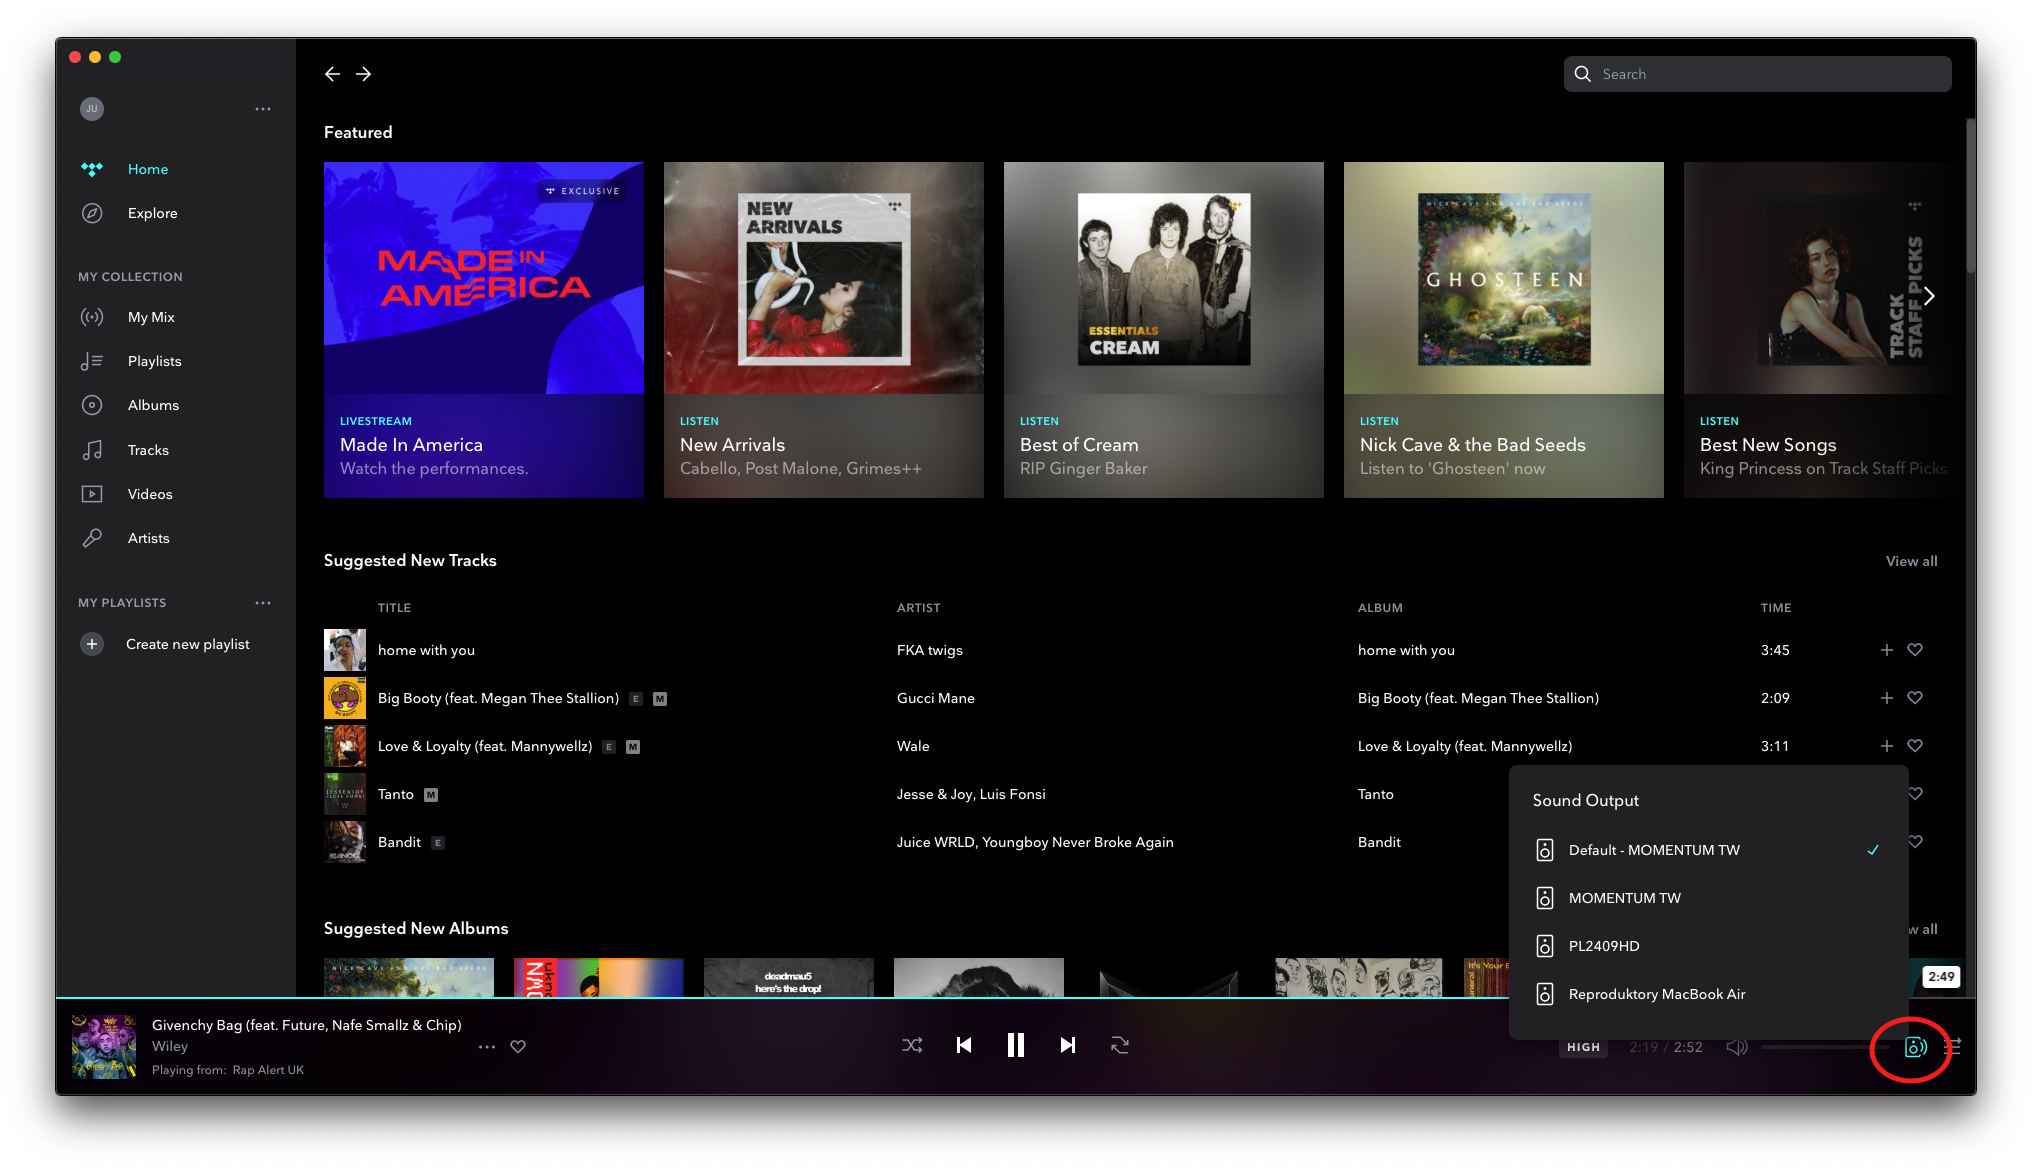Open Videos in My Collection
This screenshot has height=1169, width=2032.
coord(150,494)
